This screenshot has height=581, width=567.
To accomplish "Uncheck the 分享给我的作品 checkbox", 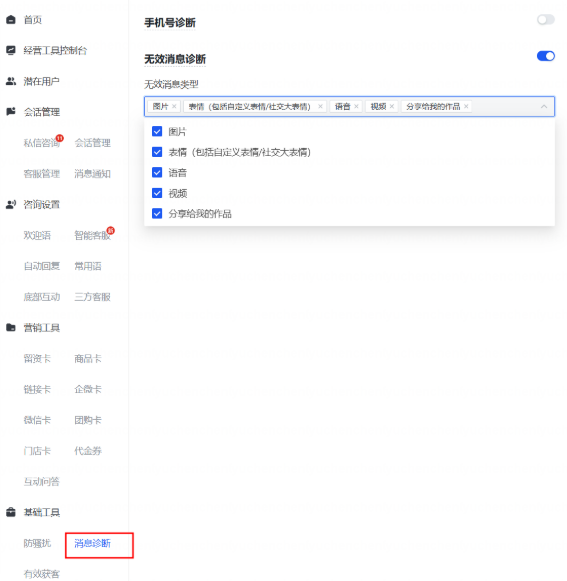I will (157, 213).
